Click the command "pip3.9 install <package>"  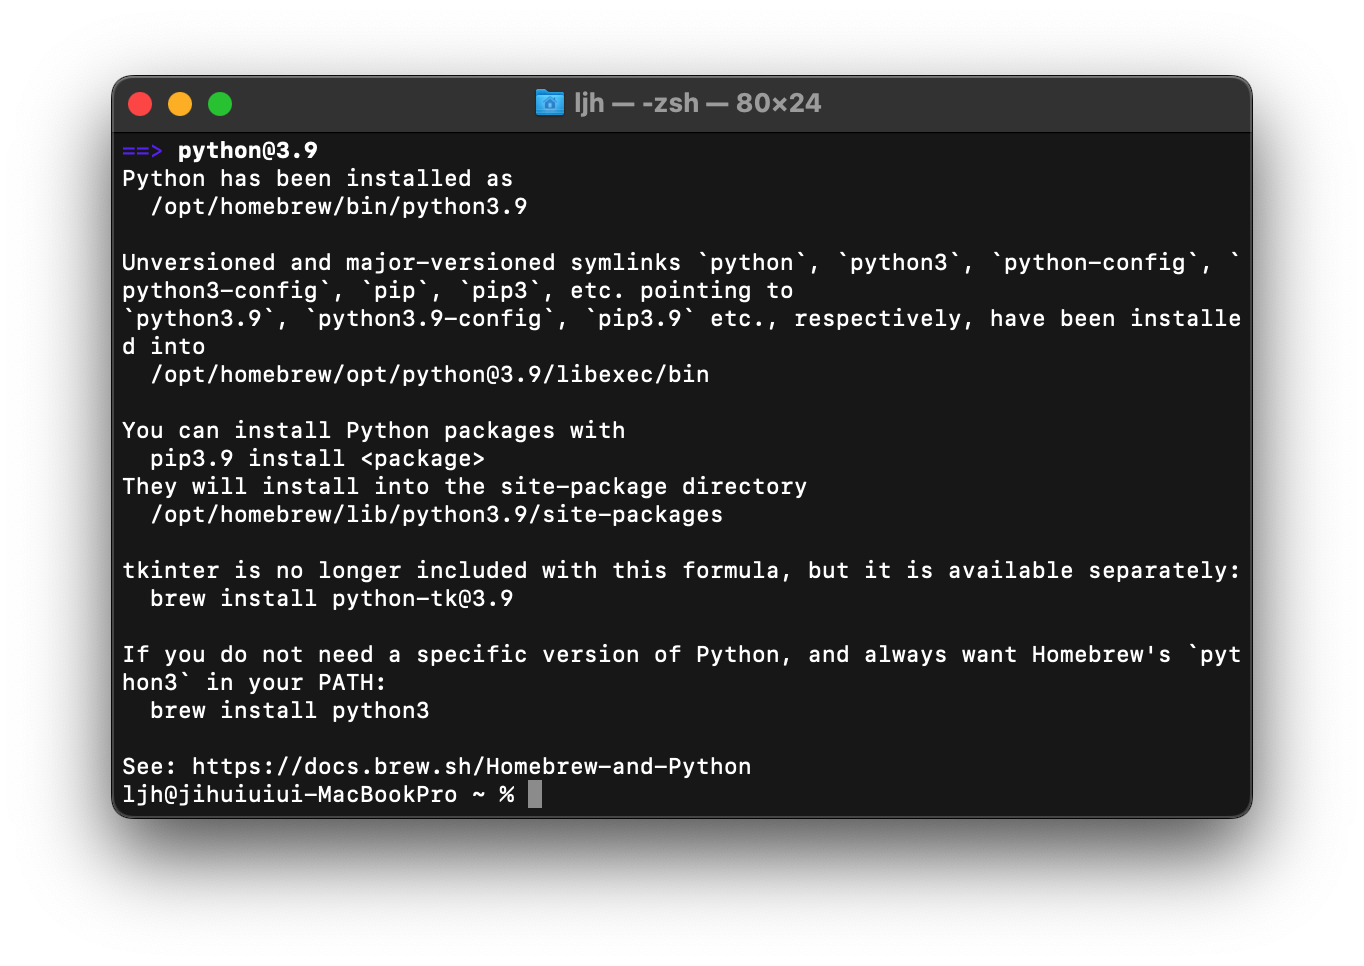(317, 459)
